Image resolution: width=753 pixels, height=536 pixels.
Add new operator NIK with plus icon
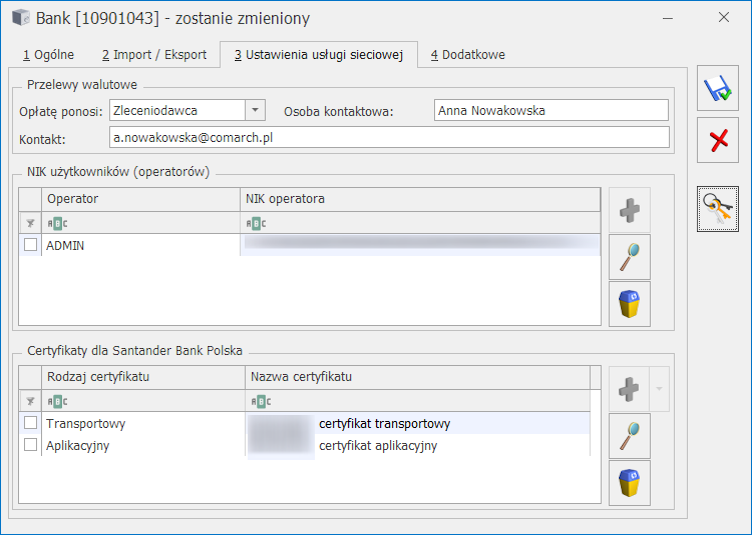629,210
